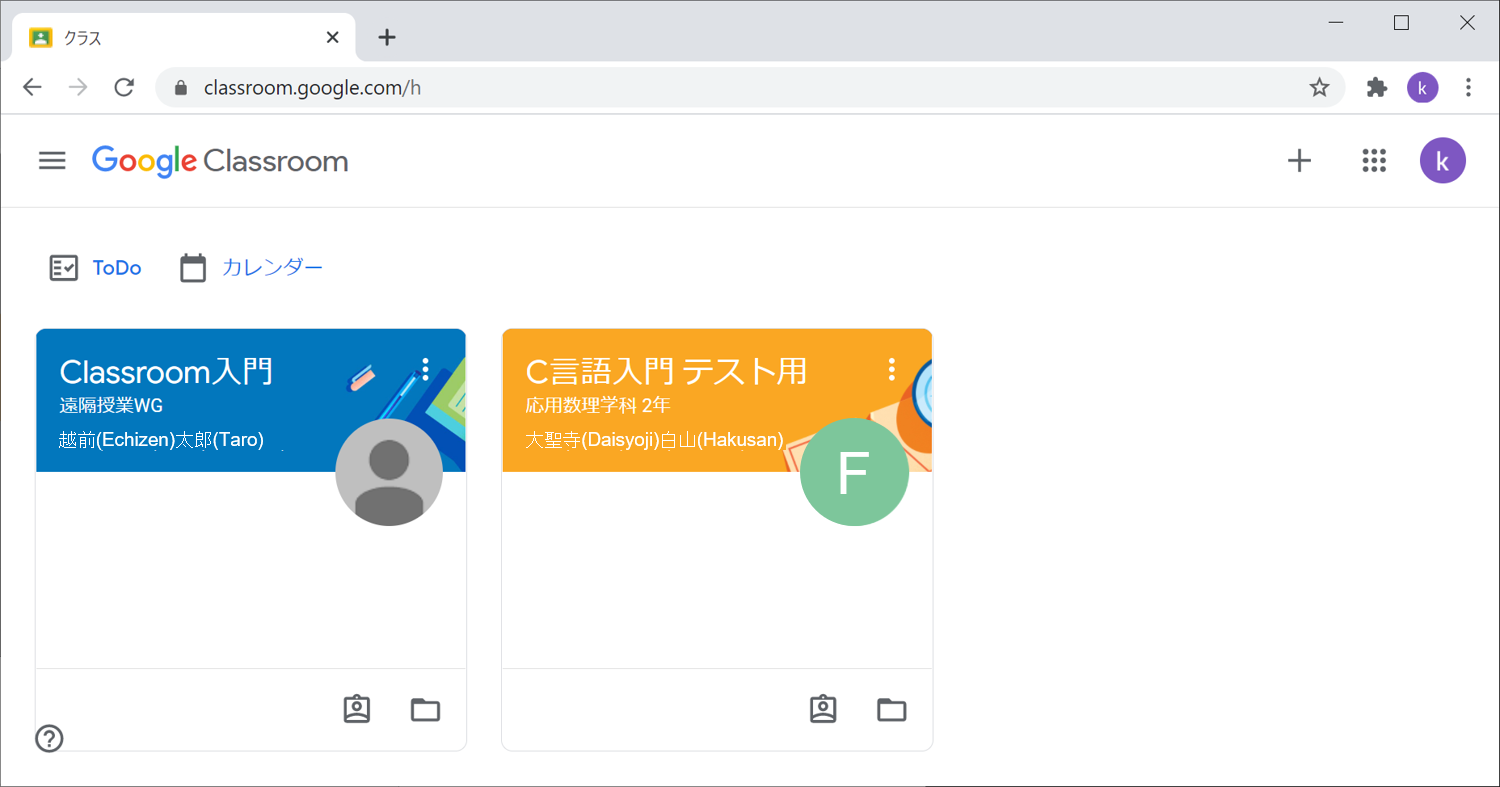Open three-dot menu on C言語入門 card
The height and width of the screenshot is (787, 1500).
click(x=892, y=369)
